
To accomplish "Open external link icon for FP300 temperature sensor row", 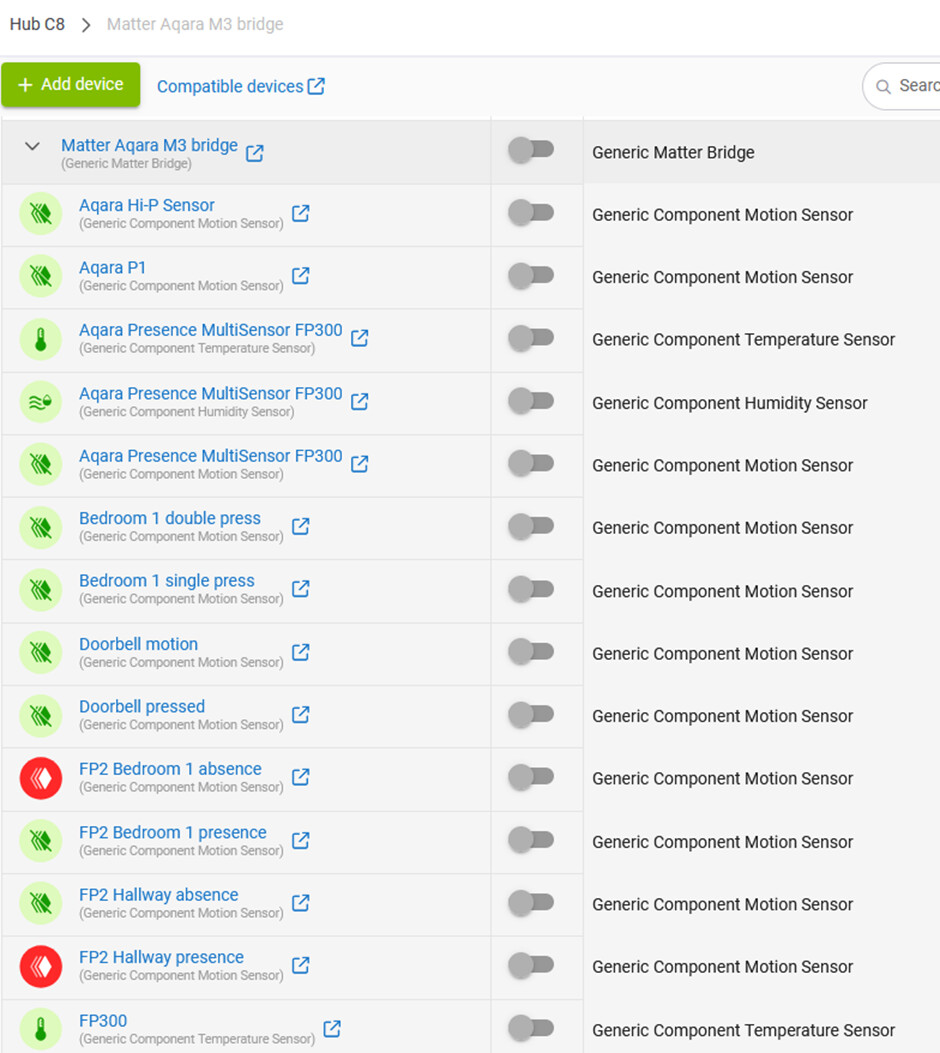I will click(332, 1028).
